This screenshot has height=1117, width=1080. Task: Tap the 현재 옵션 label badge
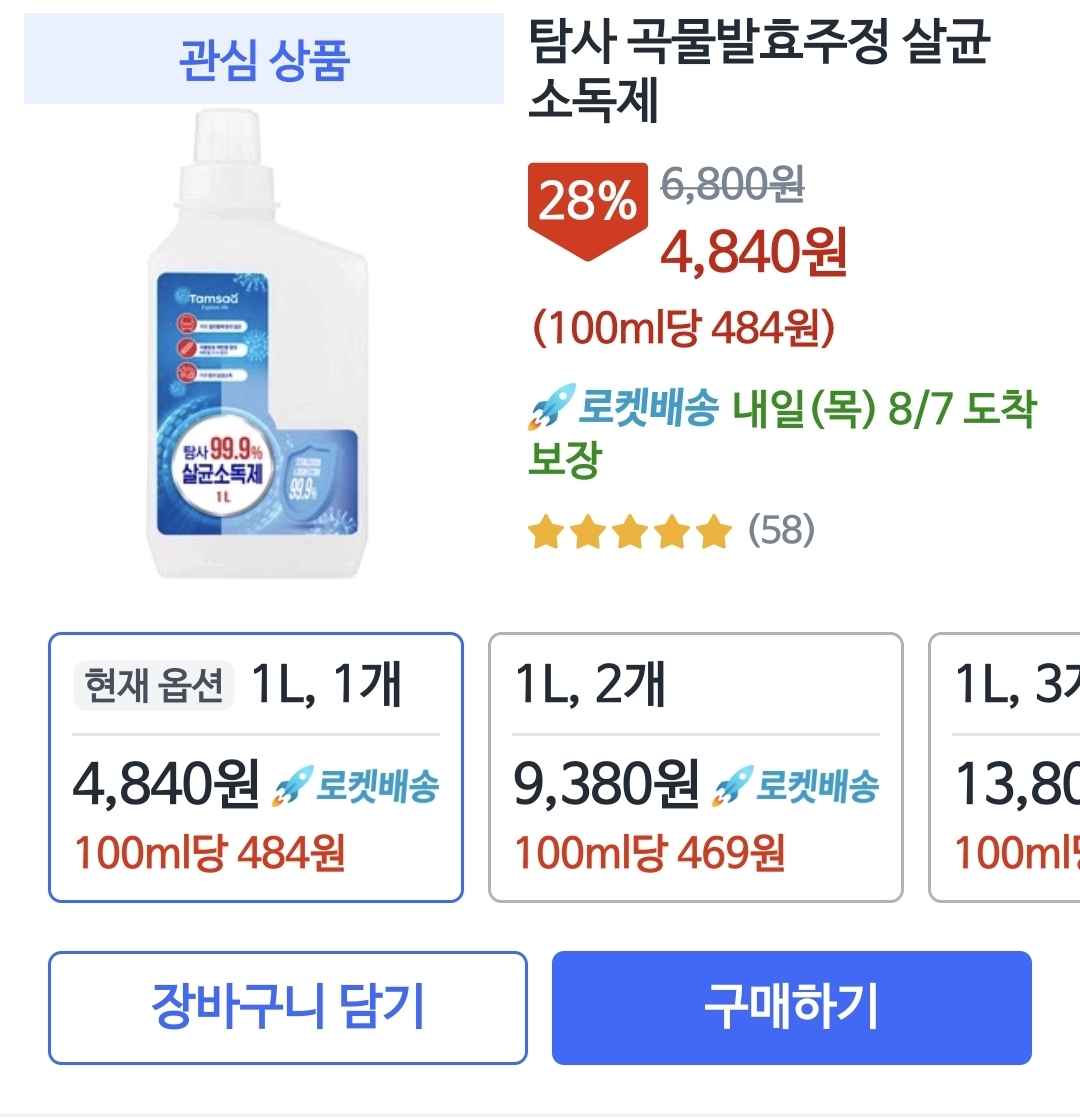coord(153,687)
